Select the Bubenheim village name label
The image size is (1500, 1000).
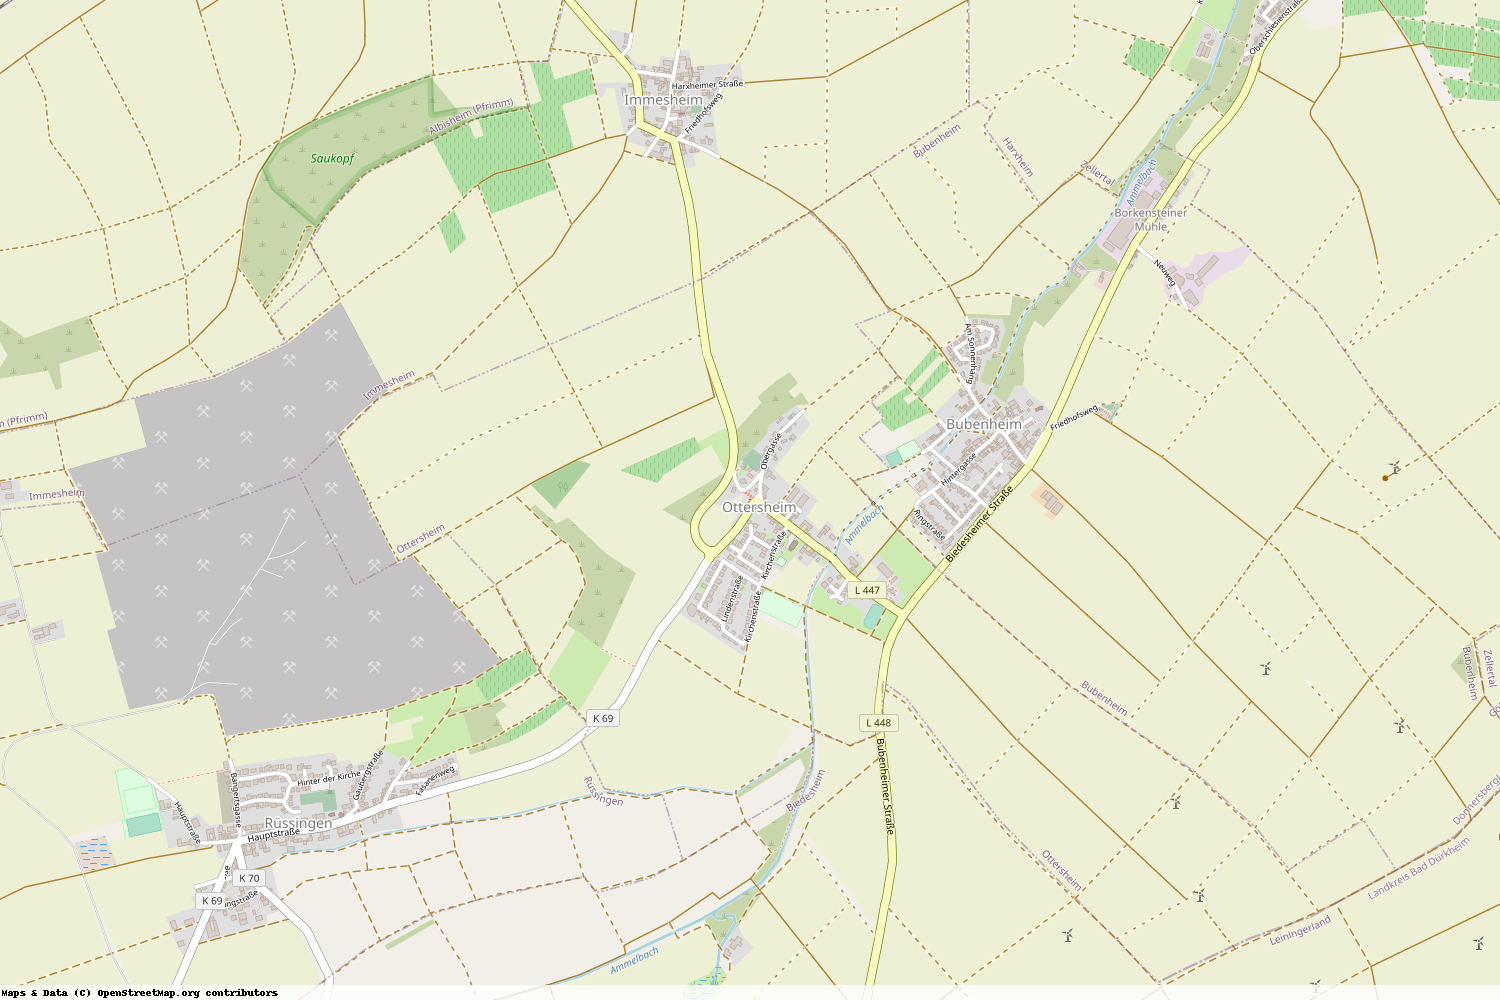tap(984, 424)
